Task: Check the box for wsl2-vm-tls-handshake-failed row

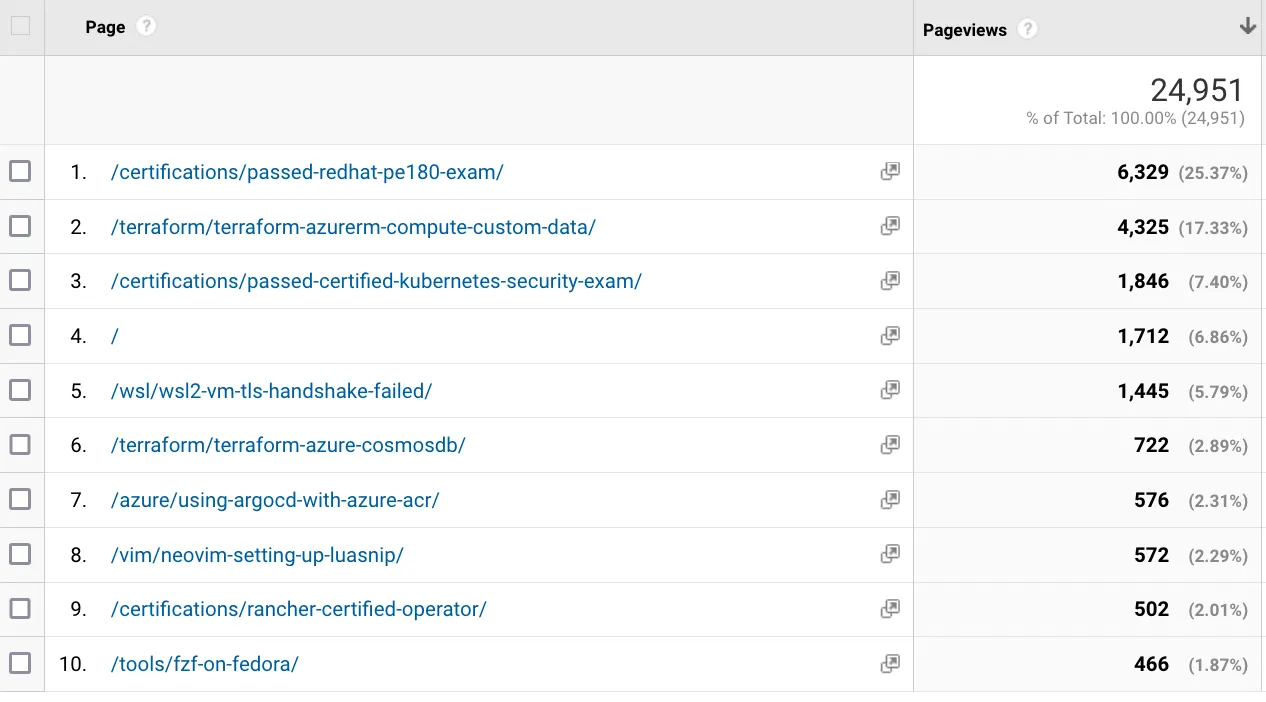Action: coord(20,389)
